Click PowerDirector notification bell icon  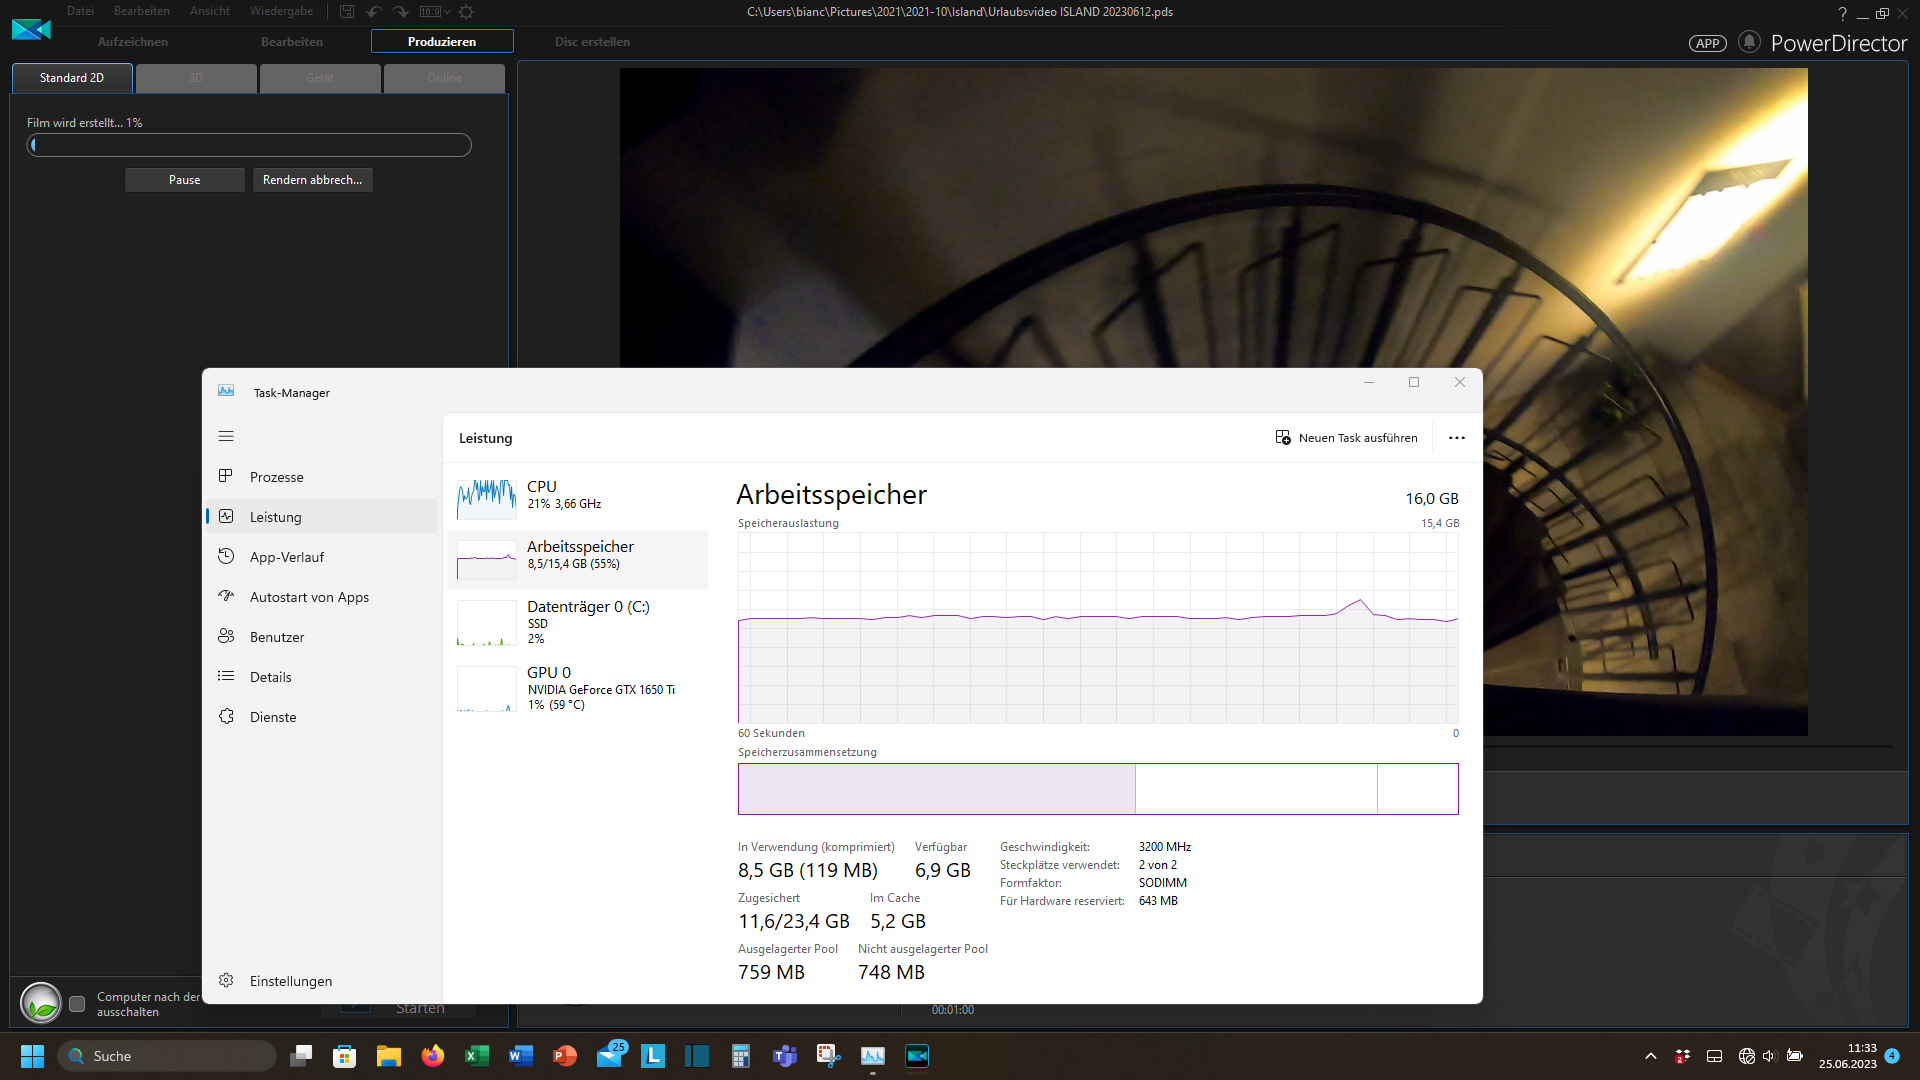tap(1749, 42)
